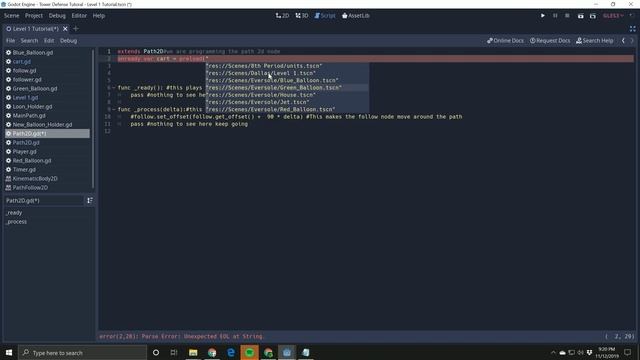Open the Help menu
640x360 pixels.
coord(99,16)
